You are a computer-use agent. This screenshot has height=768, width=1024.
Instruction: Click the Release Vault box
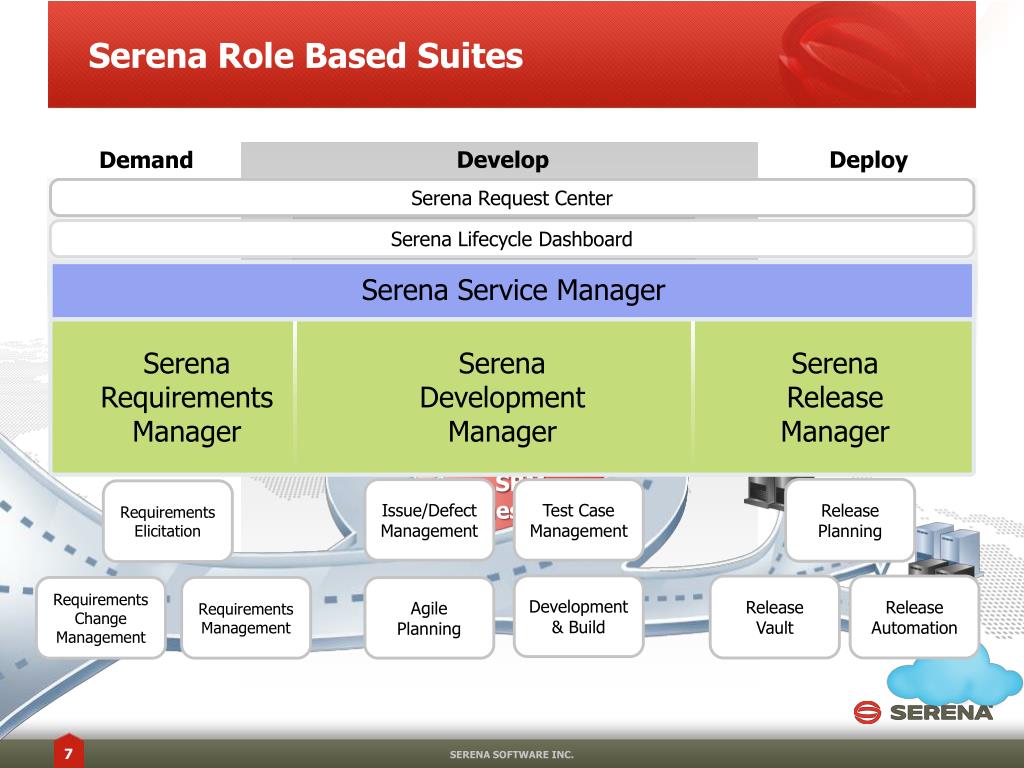coord(775,617)
